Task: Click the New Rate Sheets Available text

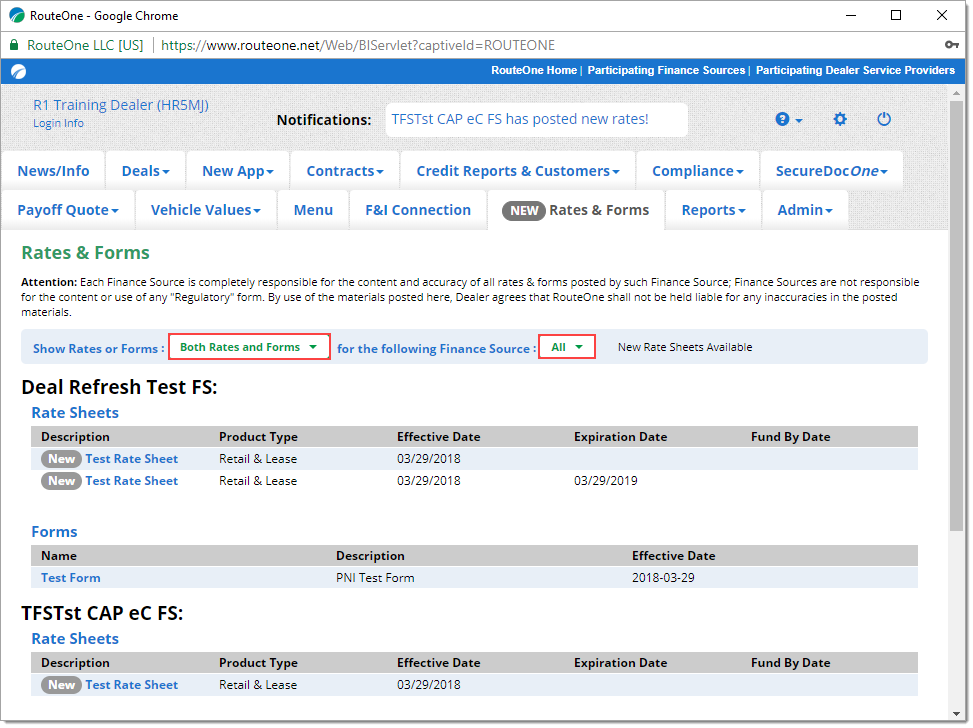Action: [685, 347]
